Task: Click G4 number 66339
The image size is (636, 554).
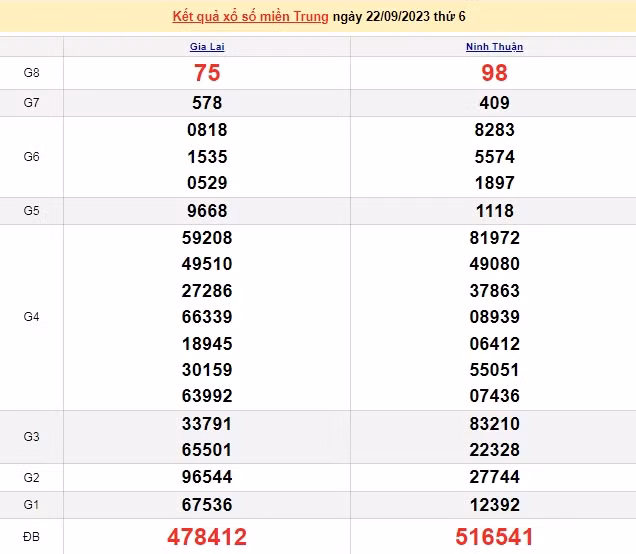Action: click(207, 317)
